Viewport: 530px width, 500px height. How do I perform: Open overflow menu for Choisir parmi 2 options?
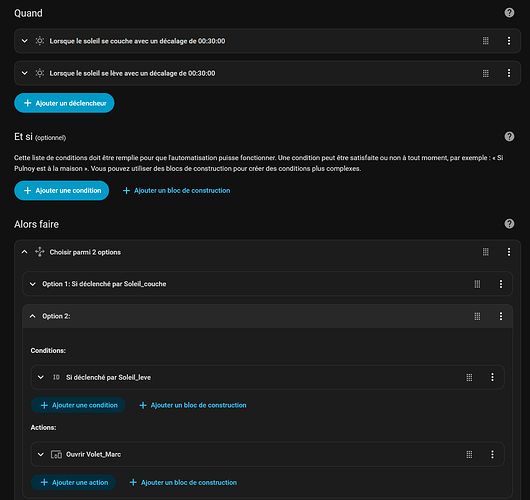[509, 252]
